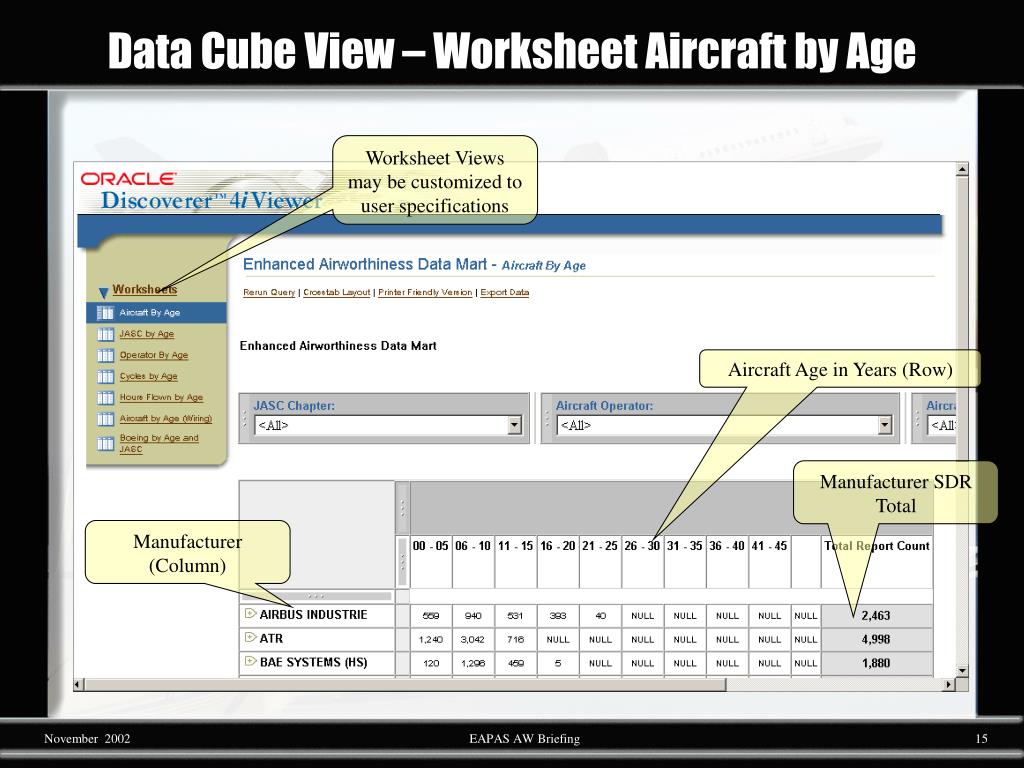Select the Aircraft By Age worksheet
This screenshot has height=768, width=1024.
(x=150, y=313)
